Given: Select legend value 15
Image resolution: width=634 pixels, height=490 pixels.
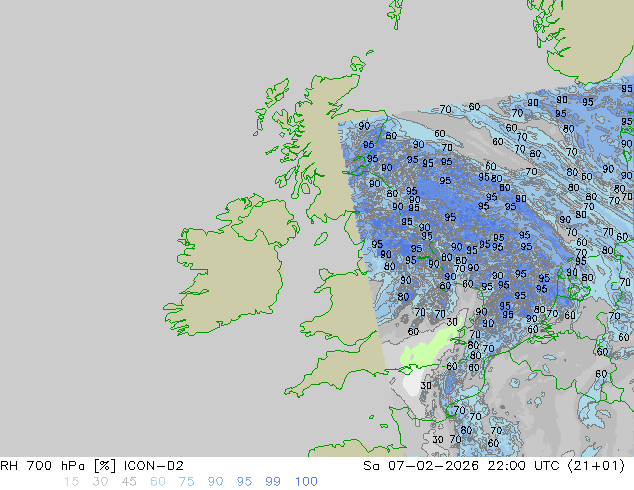Looking at the screenshot, I should (x=71, y=482).
